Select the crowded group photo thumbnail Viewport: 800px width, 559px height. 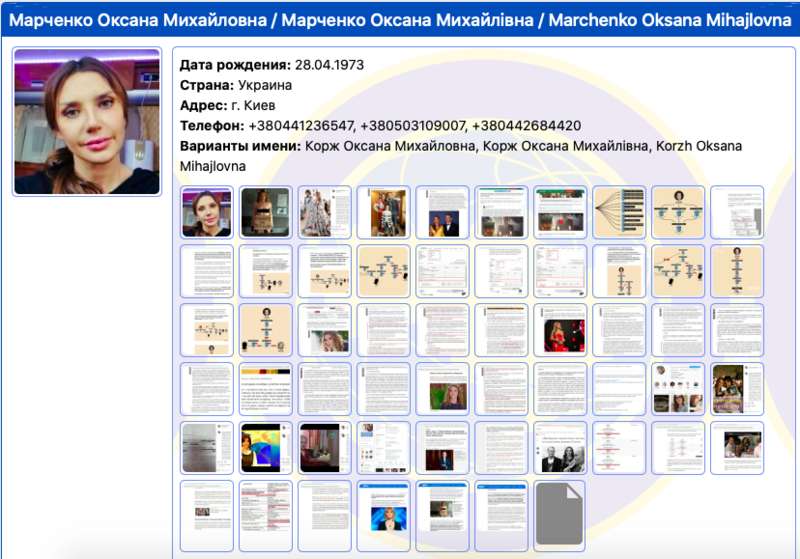[x=737, y=389]
